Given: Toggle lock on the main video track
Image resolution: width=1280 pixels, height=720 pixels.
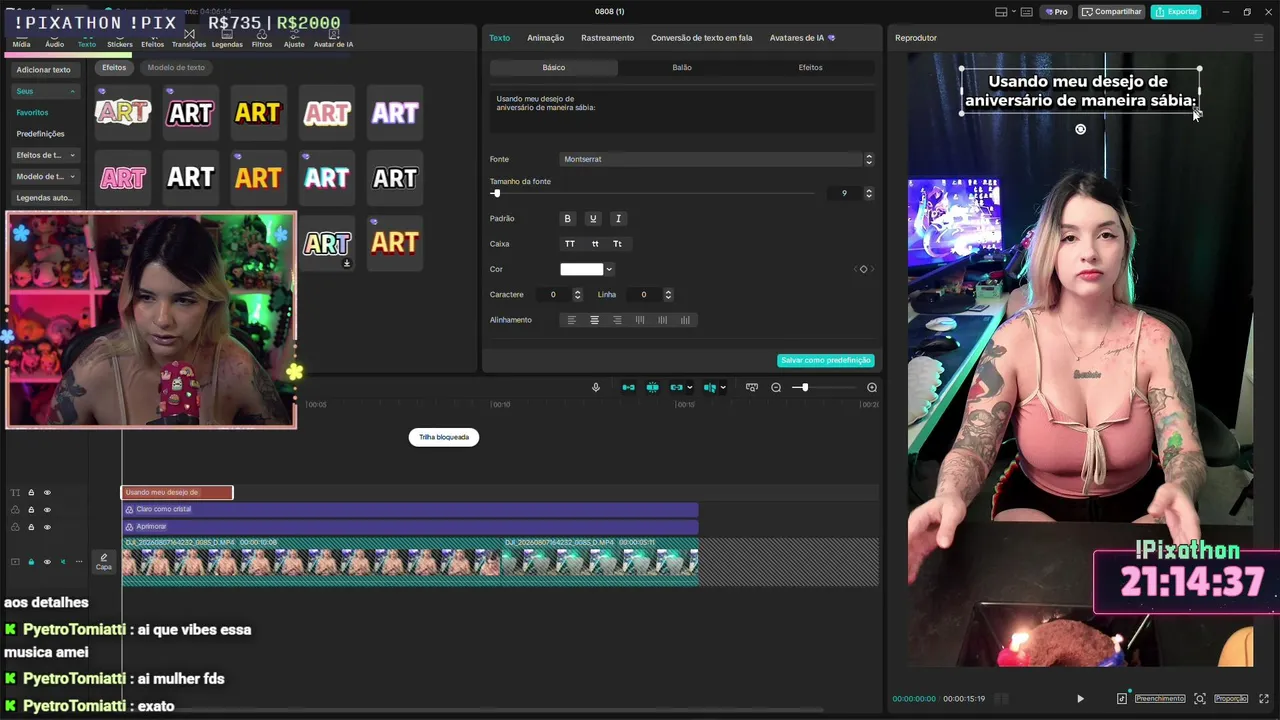Looking at the screenshot, I should click(31, 562).
